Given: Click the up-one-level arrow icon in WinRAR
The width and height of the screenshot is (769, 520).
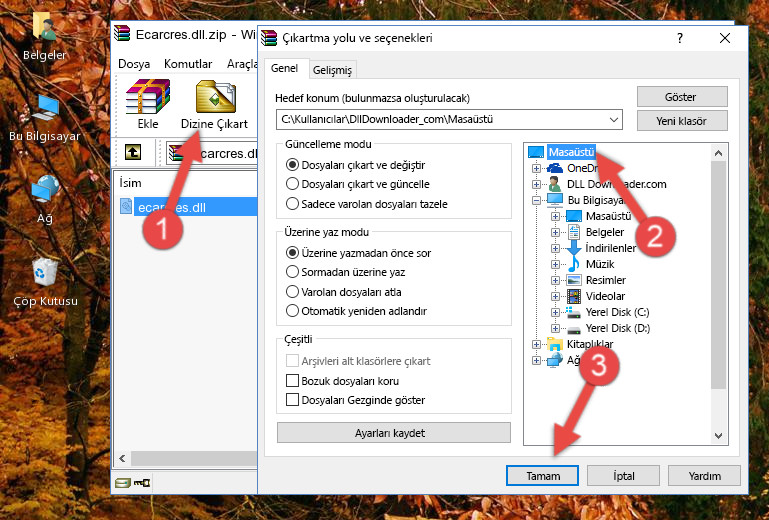Looking at the screenshot, I should pyautogui.click(x=133, y=153).
